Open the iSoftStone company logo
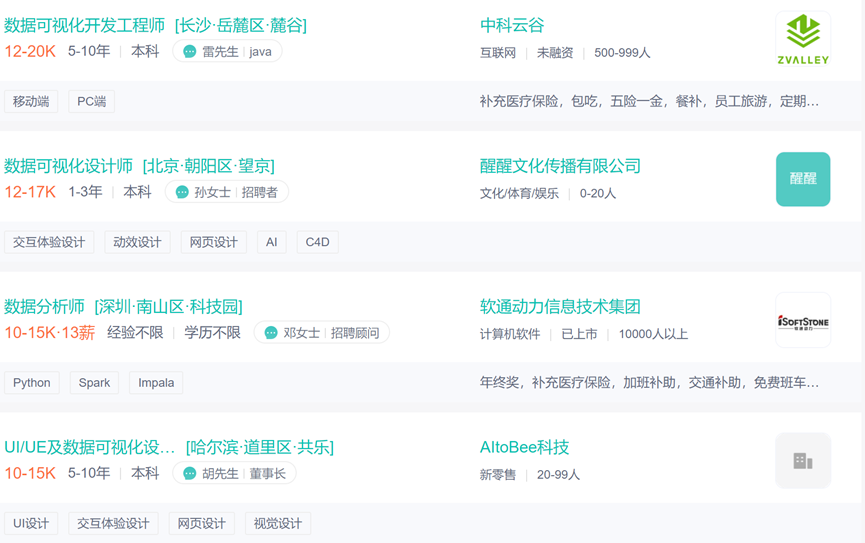This screenshot has width=865, height=543. [803, 320]
